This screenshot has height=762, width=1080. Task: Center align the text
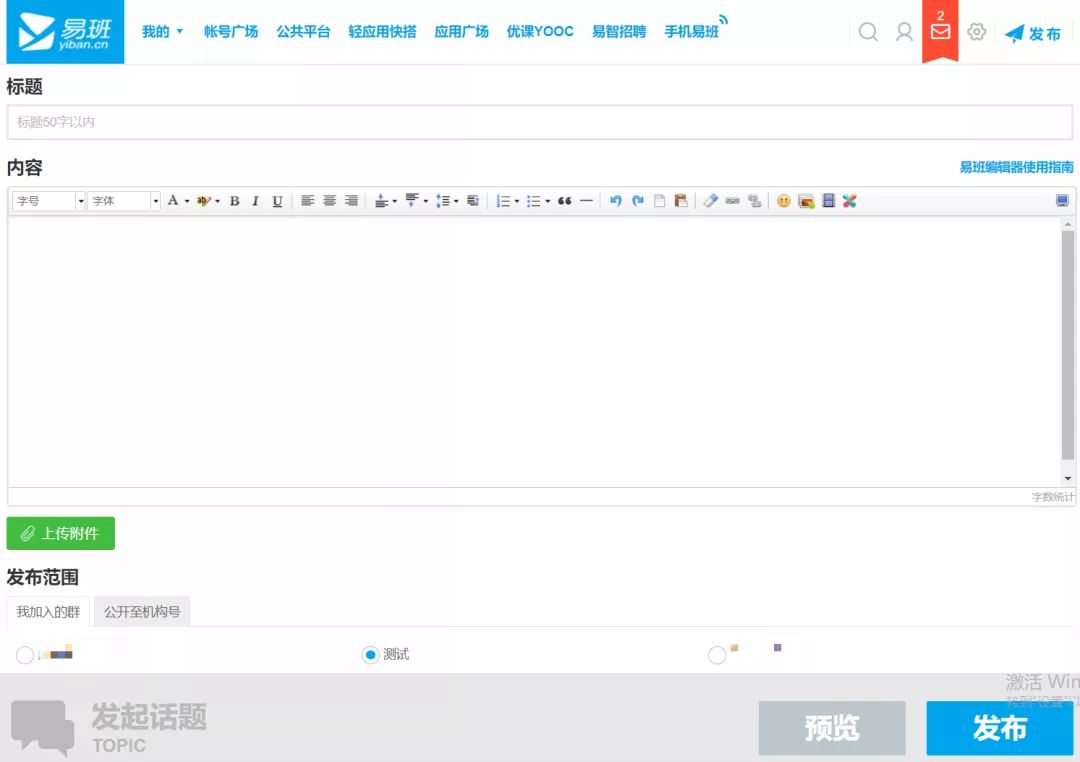[x=329, y=200]
